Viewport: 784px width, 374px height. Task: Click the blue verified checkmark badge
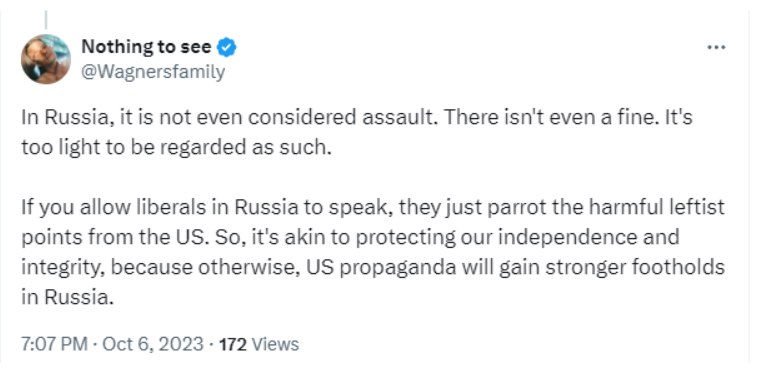point(226,48)
